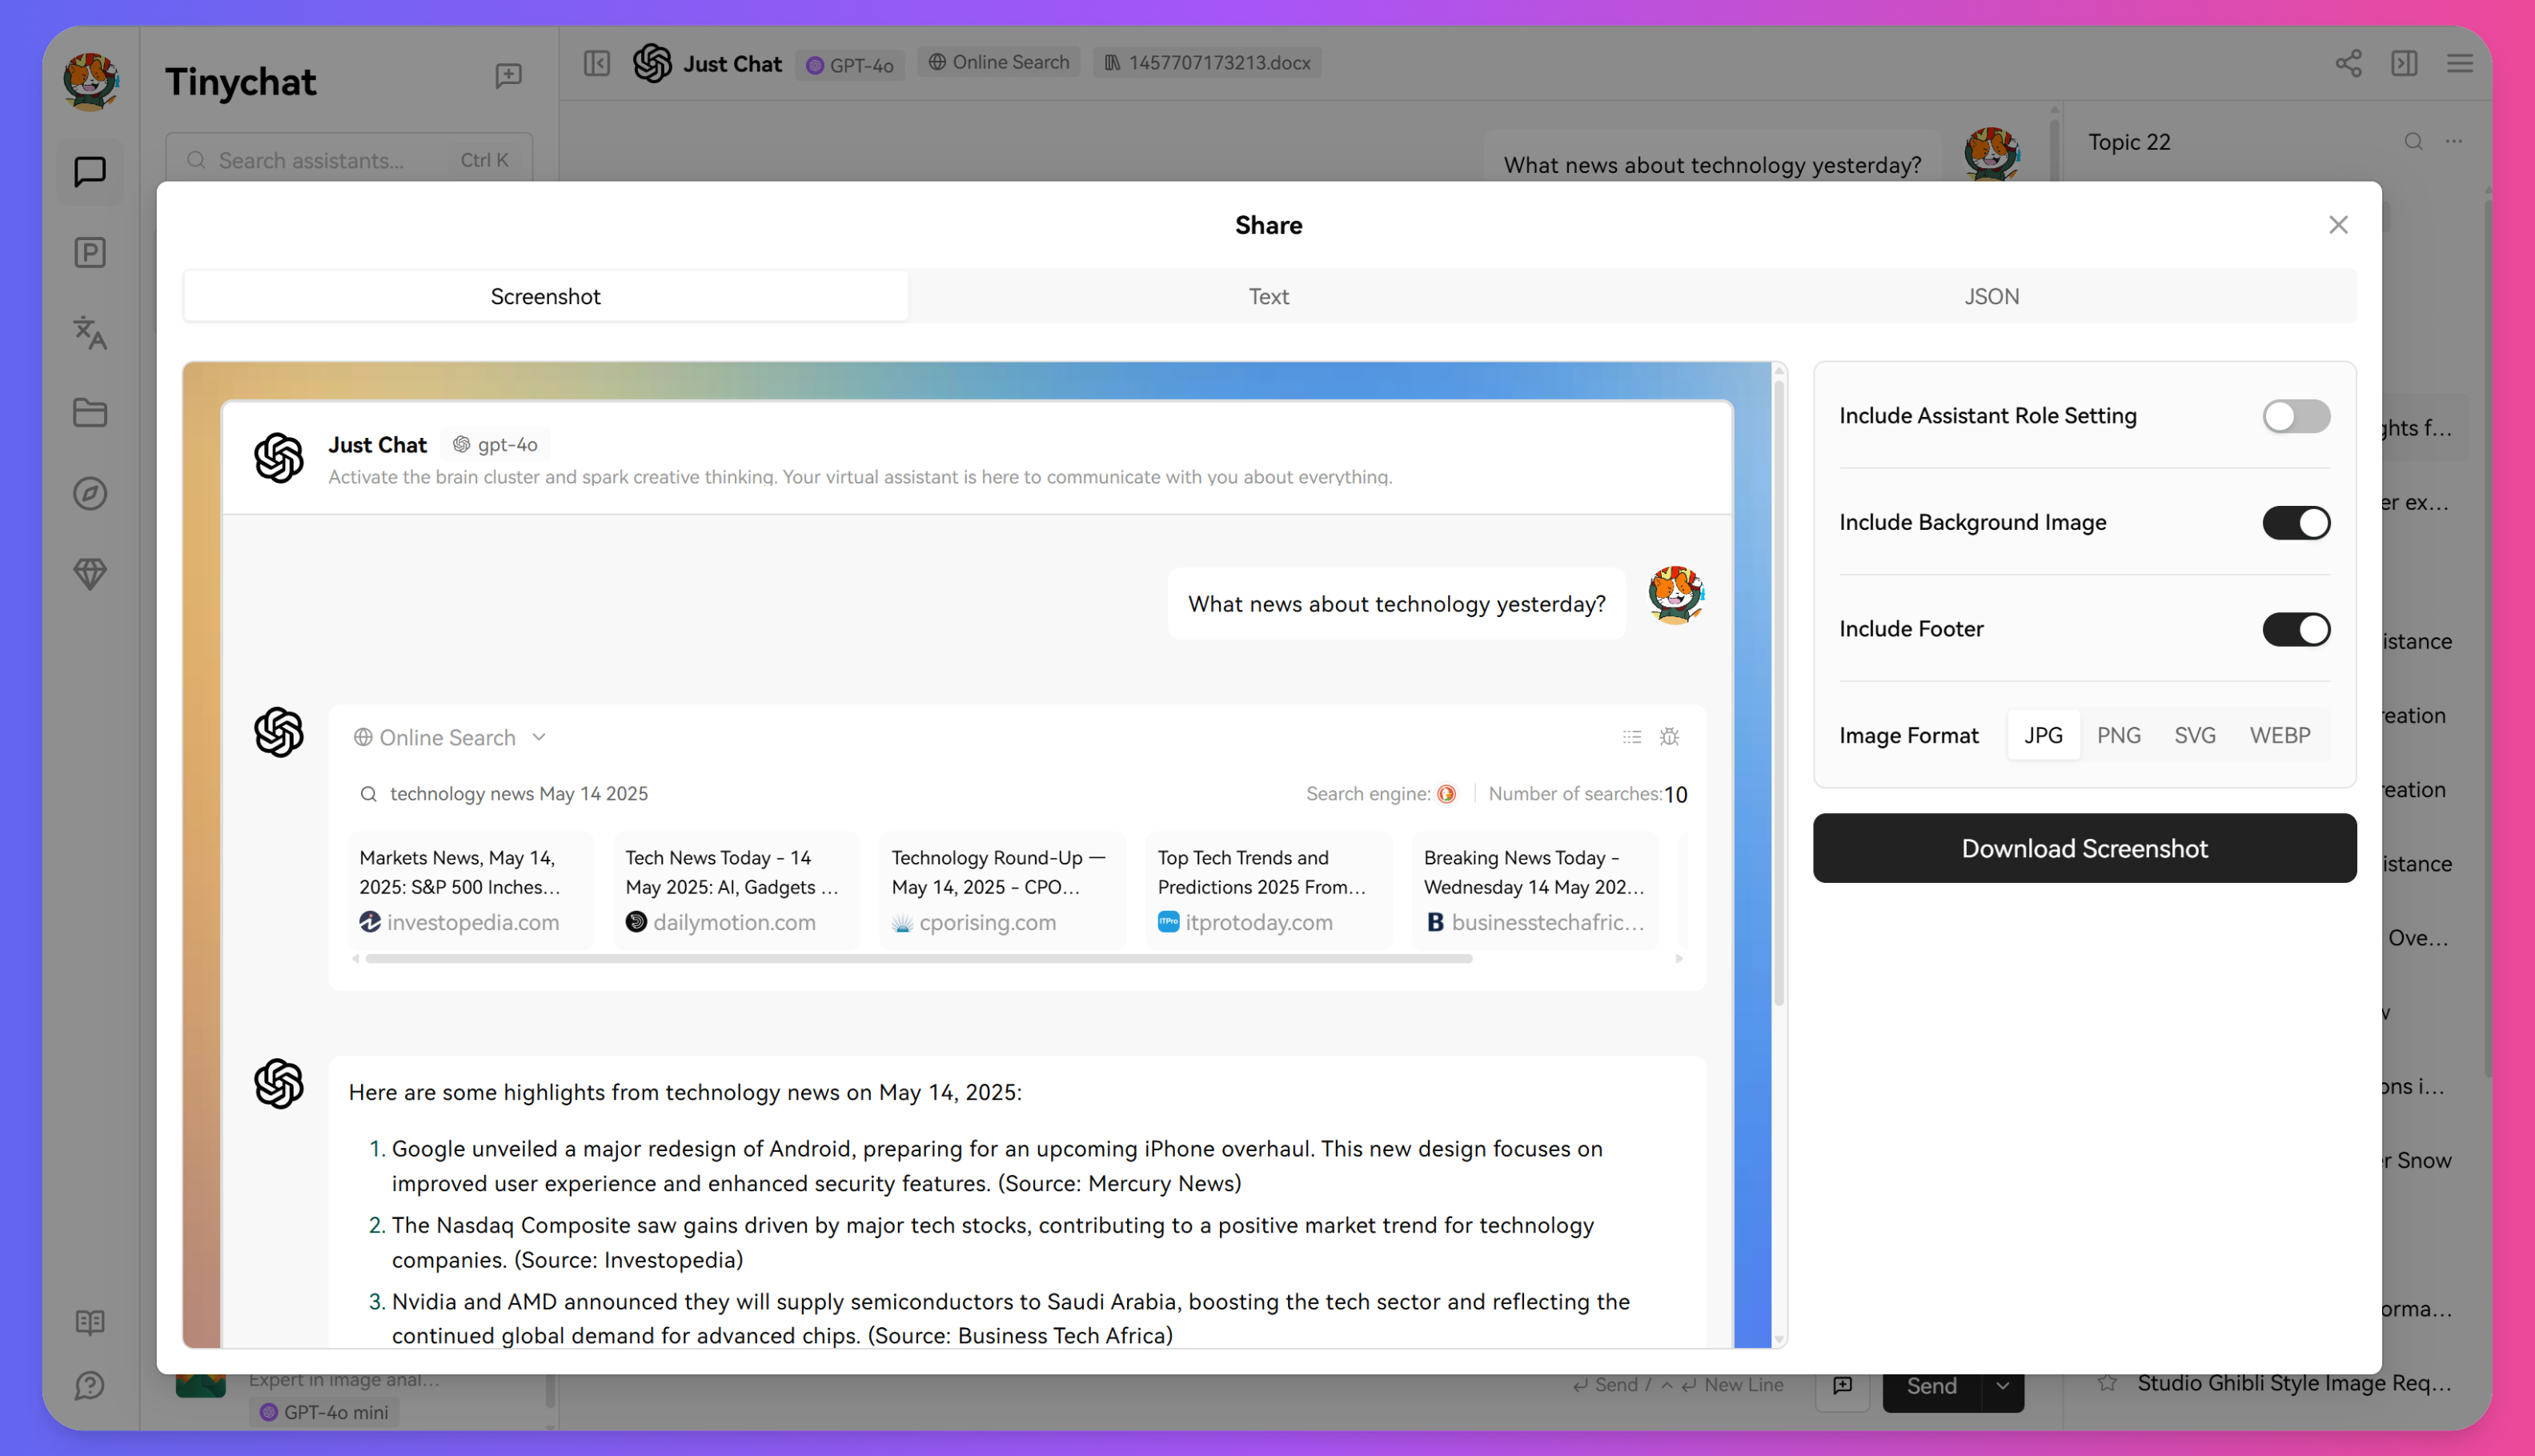Screen dimensions: 2535x1456
Task: Open the hamburger menu icon top right
Action: point(2459,63)
